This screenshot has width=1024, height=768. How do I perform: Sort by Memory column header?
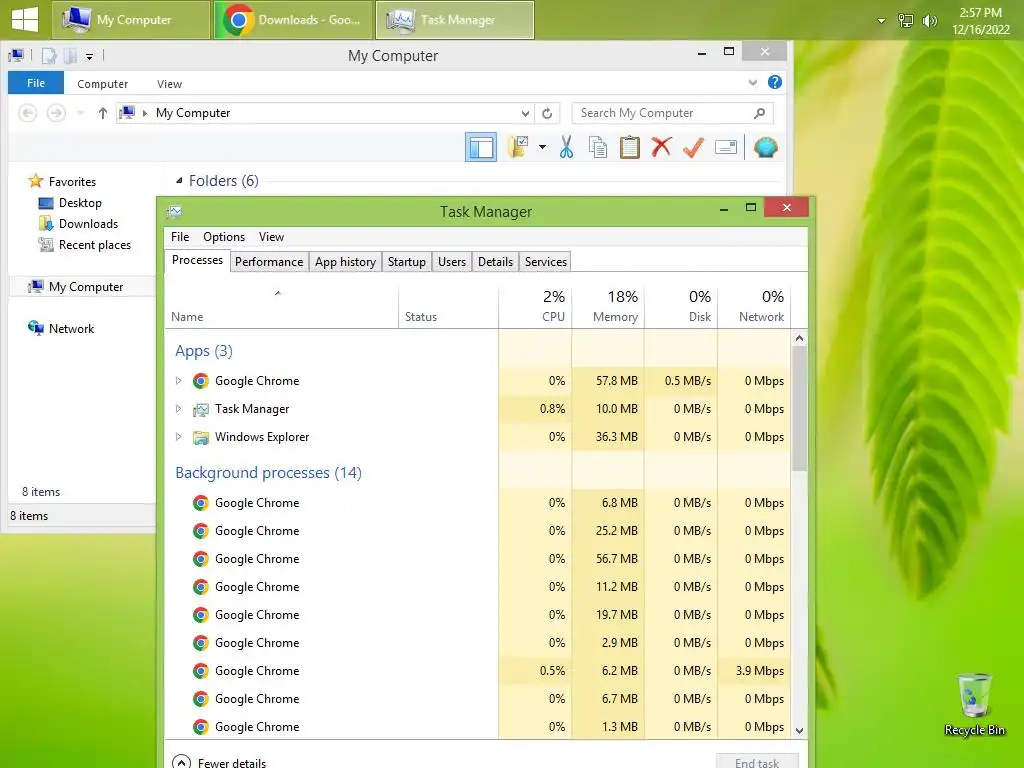pyautogui.click(x=608, y=307)
